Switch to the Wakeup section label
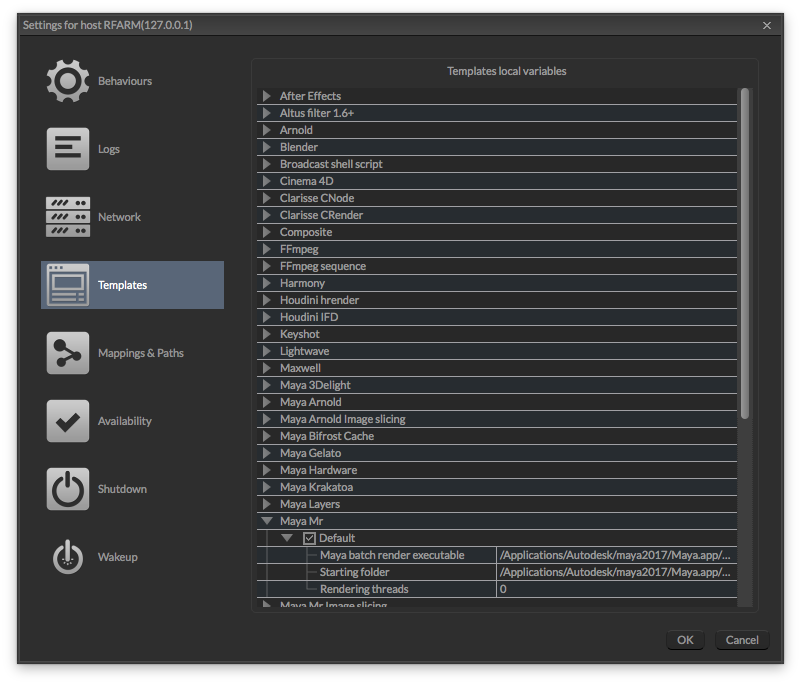801x685 pixels. [x=117, y=557]
